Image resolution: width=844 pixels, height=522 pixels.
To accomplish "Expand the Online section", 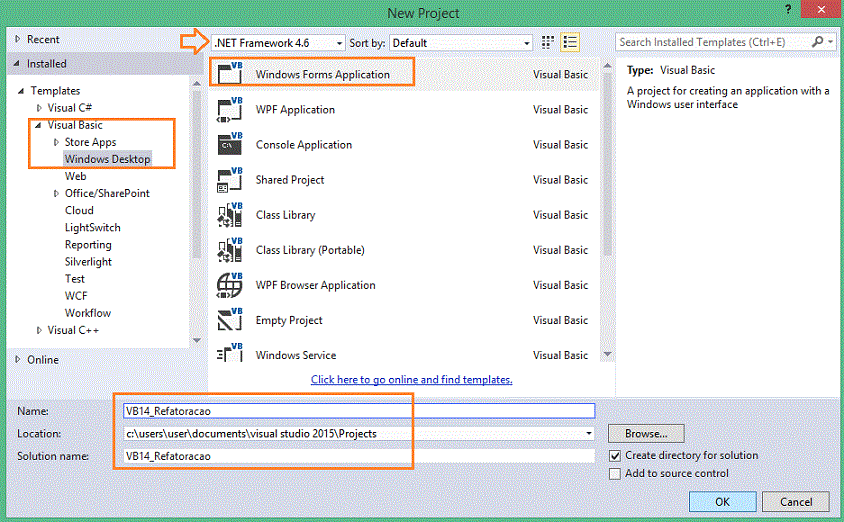I will [x=17, y=359].
